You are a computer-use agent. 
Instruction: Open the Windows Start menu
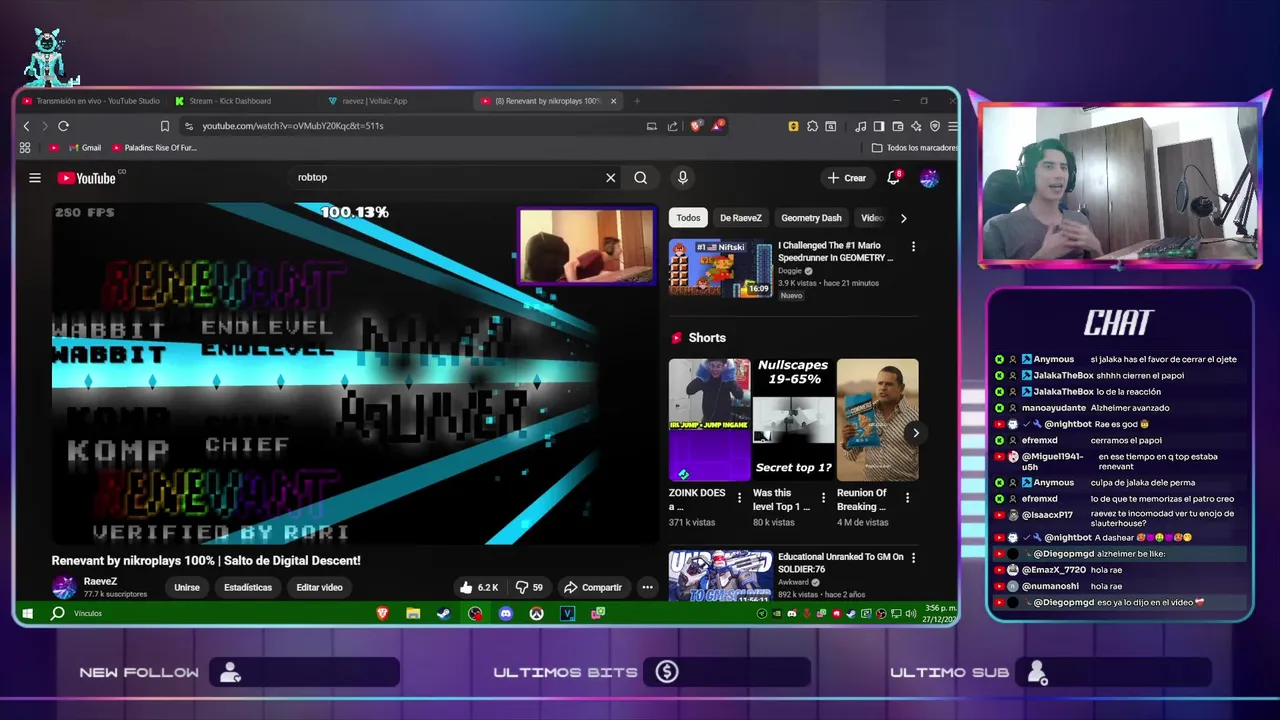[x=27, y=613]
